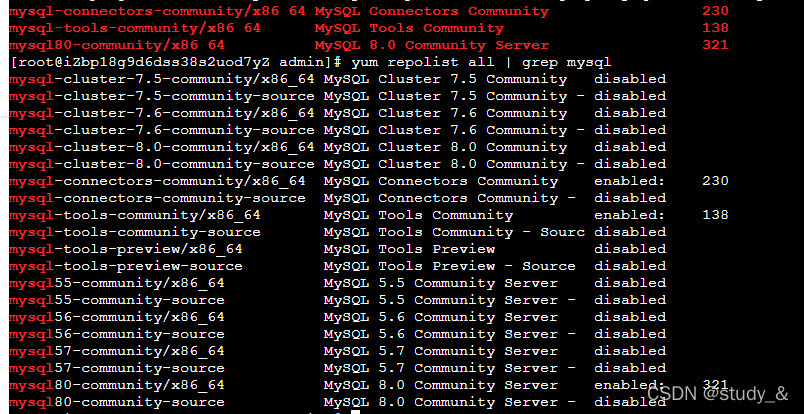Select repo id "mysql-connectors-community-source"

click(x=157, y=198)
